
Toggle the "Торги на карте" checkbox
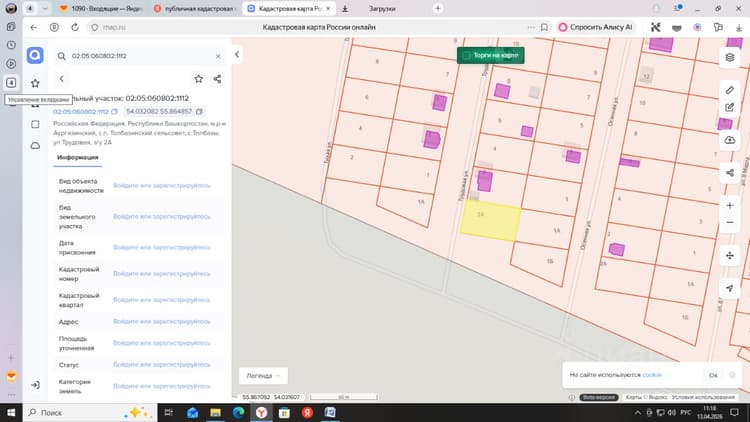(x=466, y=56)
